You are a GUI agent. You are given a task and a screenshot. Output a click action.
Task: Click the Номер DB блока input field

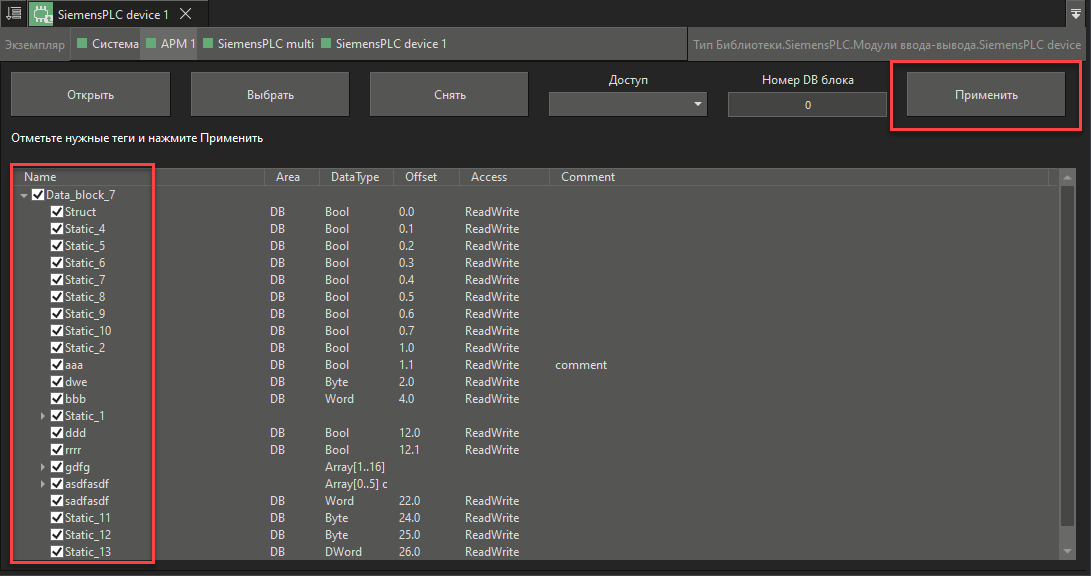point(807,105)
